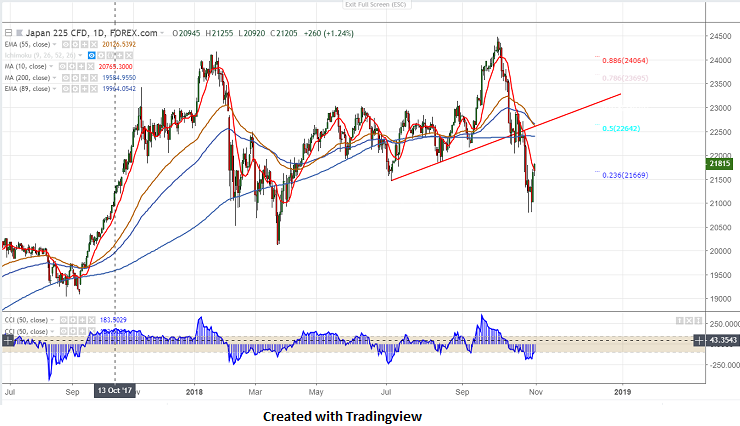Collapse the indicator legend box
This screenshot has width=740, height=426.
point(8,33)
